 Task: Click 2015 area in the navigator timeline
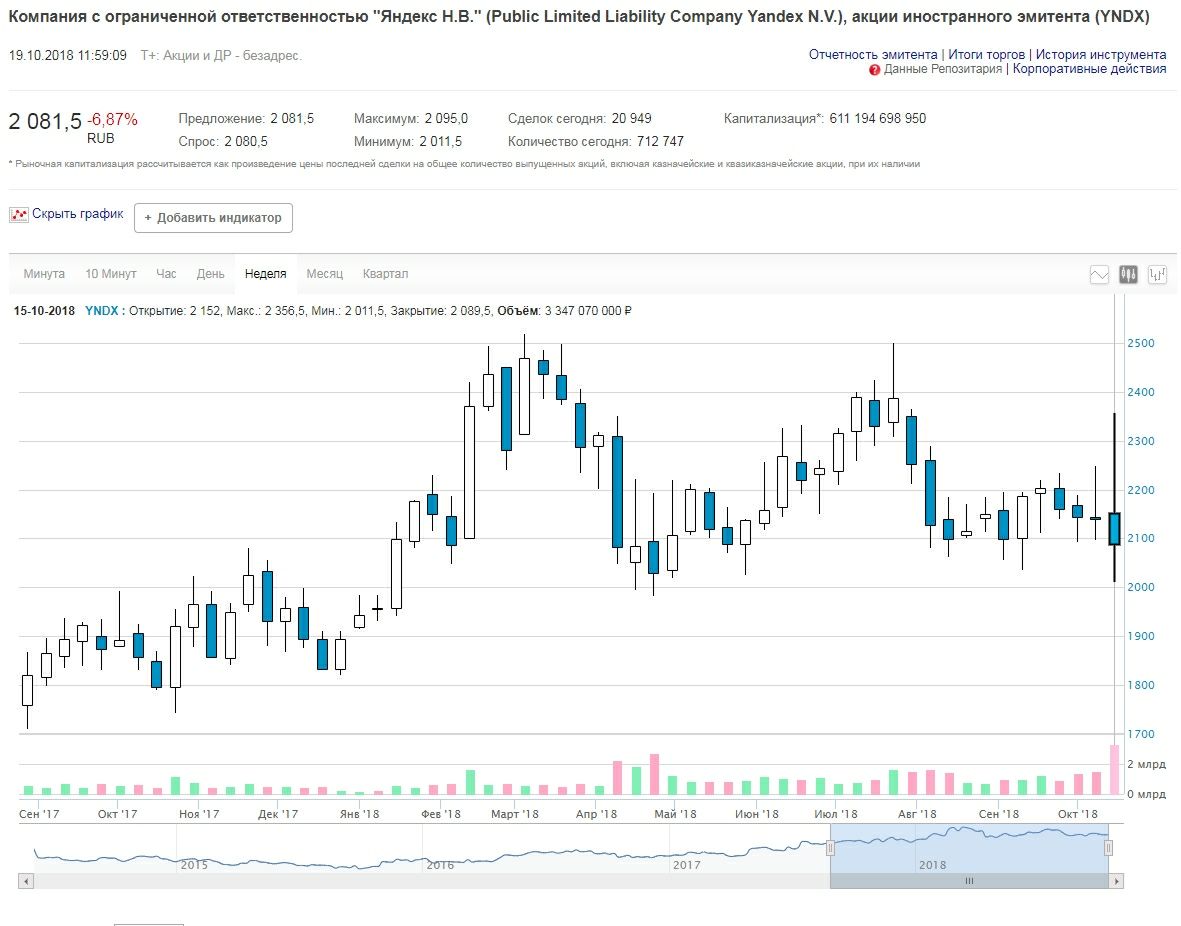[194, 865]
